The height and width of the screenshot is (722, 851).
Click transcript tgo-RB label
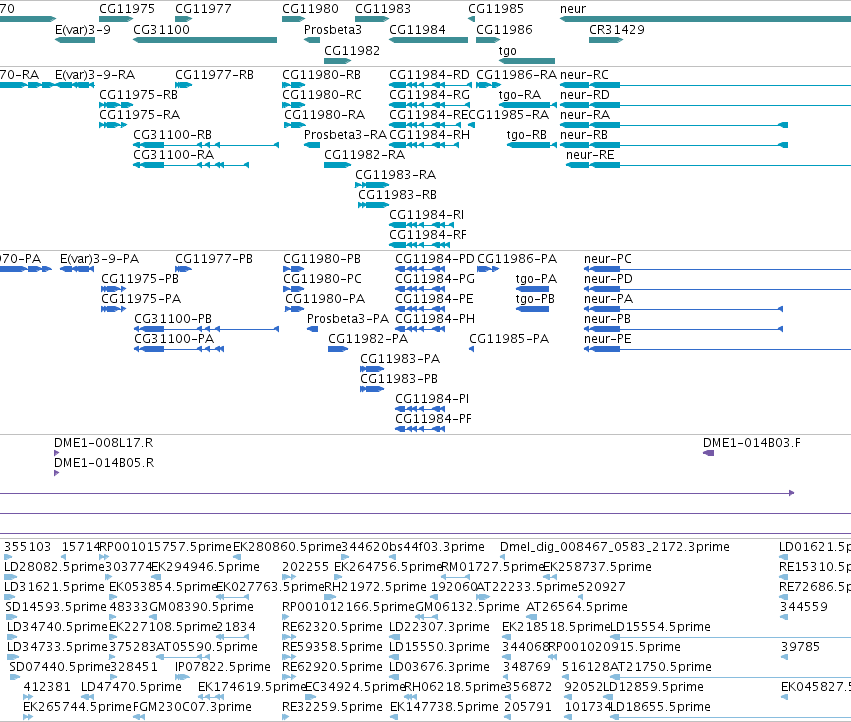526,135
